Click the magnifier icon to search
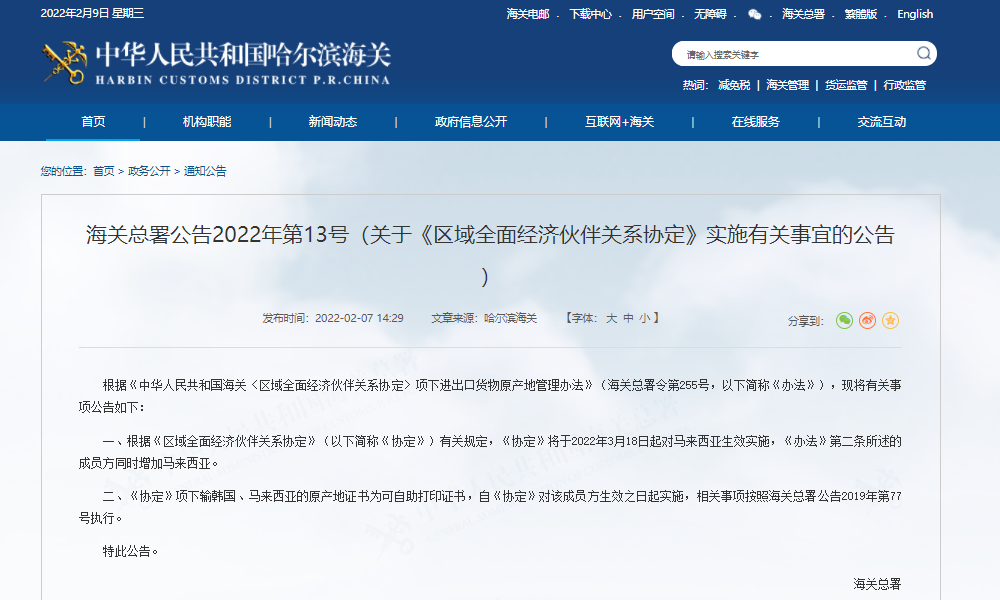This screenshot has height=600, width=1000. (x=925, y=53)
